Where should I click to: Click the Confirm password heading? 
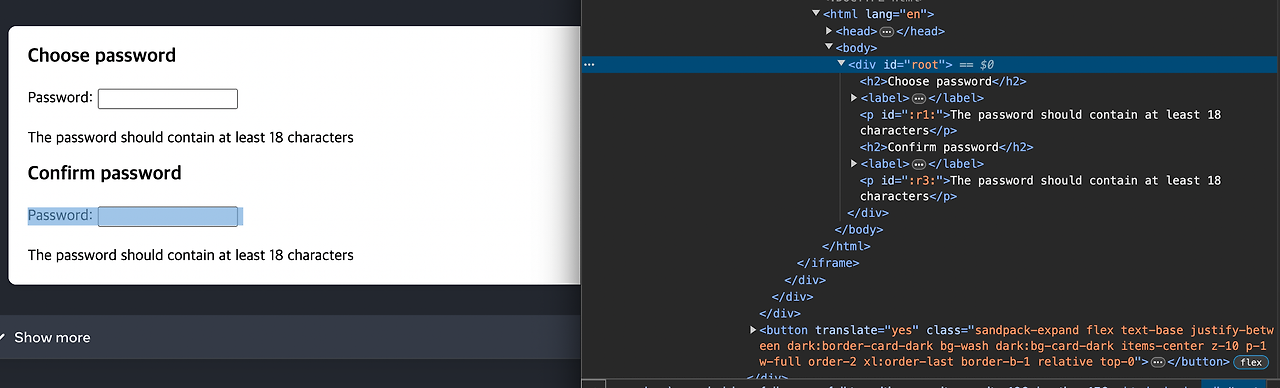point(105,173)
